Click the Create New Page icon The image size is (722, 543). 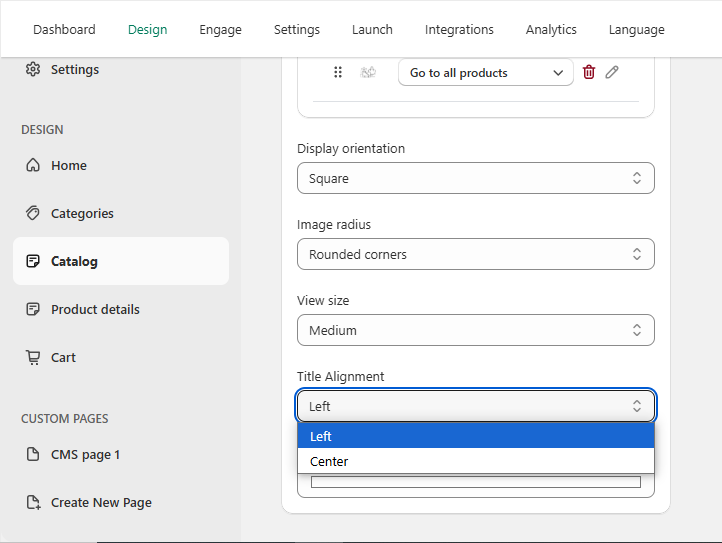coord(33,502)
